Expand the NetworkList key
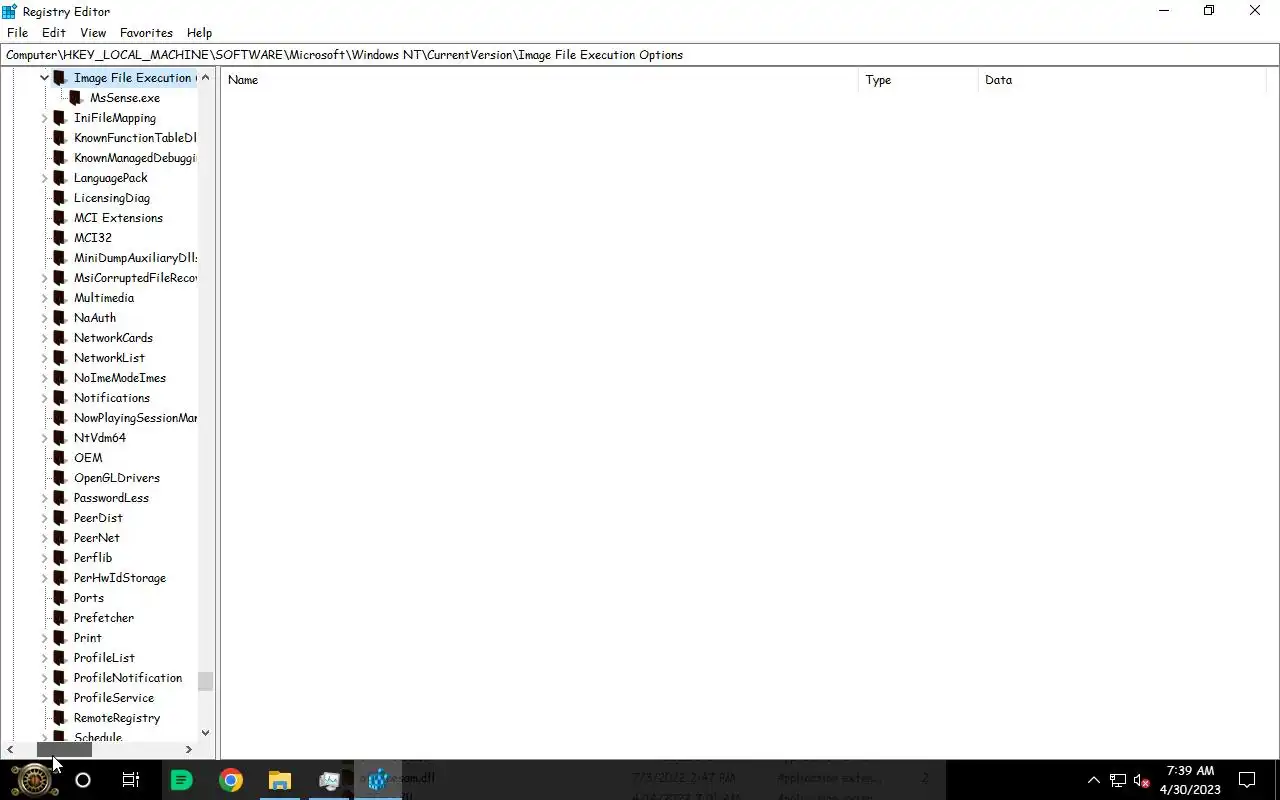Image resolution: width=1280 pixels, height=800 pixels. point(44,358)
